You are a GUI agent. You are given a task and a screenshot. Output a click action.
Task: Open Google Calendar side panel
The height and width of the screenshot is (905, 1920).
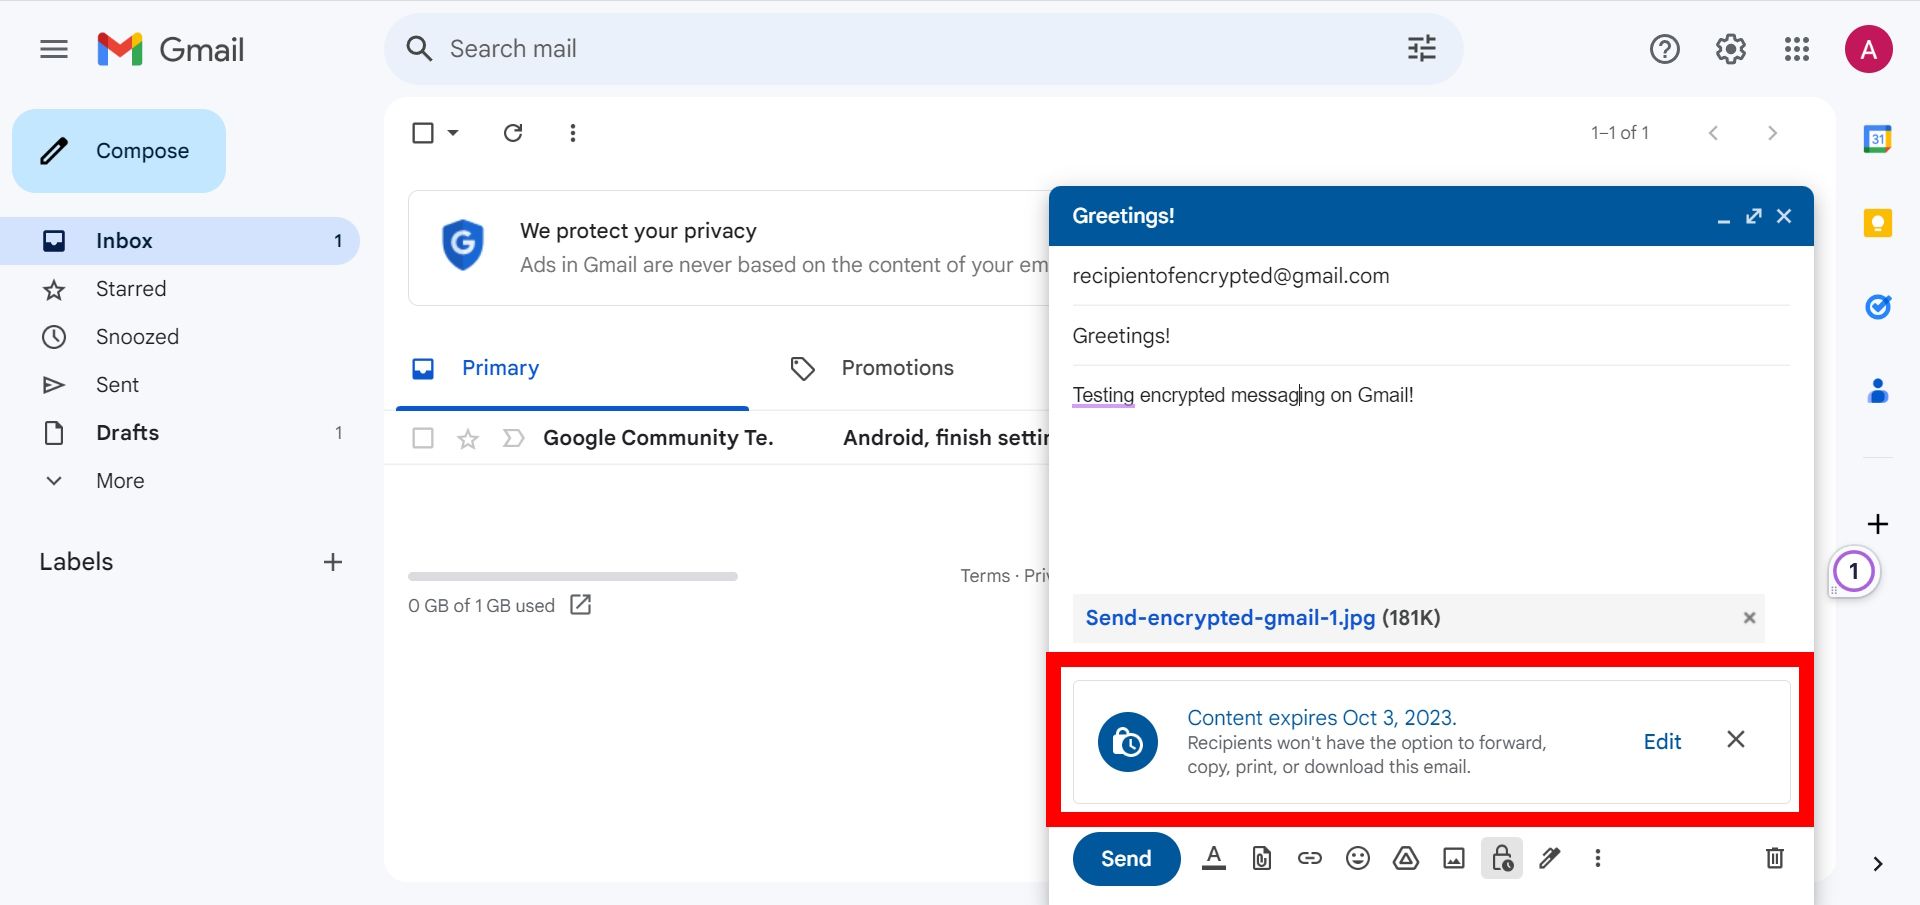point(1877,139)
